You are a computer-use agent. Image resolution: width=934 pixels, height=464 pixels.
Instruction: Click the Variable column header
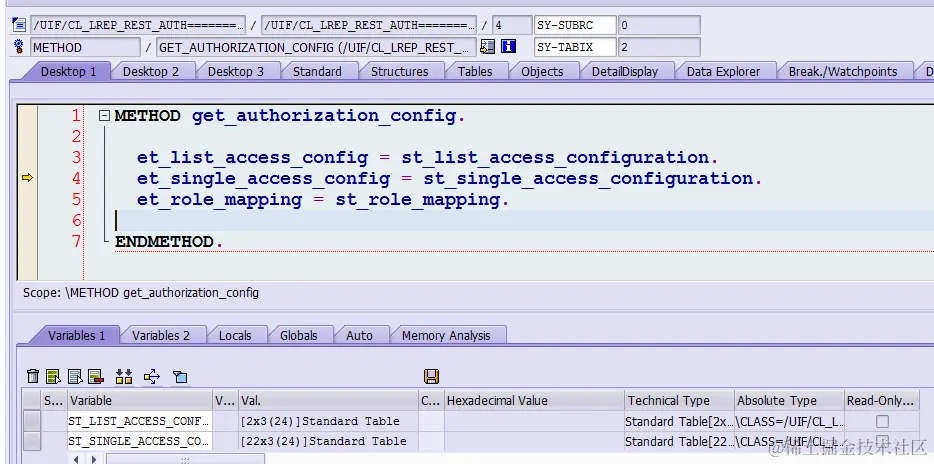coord(140,401)
